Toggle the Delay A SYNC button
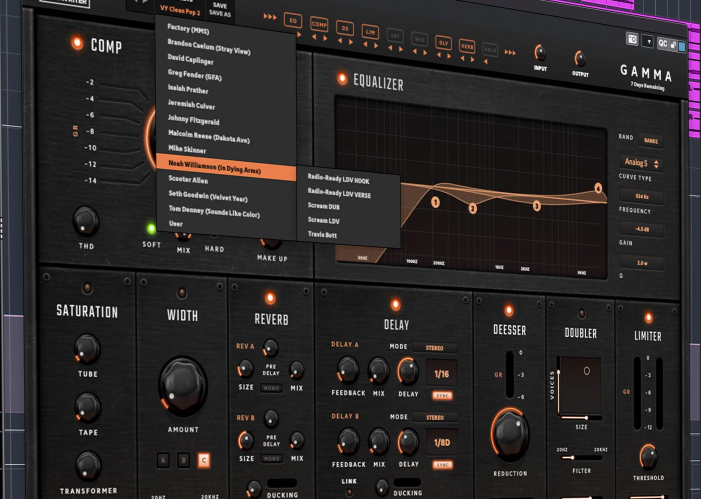Image resolution: width=701 pixels, height=499 pixels. tap(442, 396)
